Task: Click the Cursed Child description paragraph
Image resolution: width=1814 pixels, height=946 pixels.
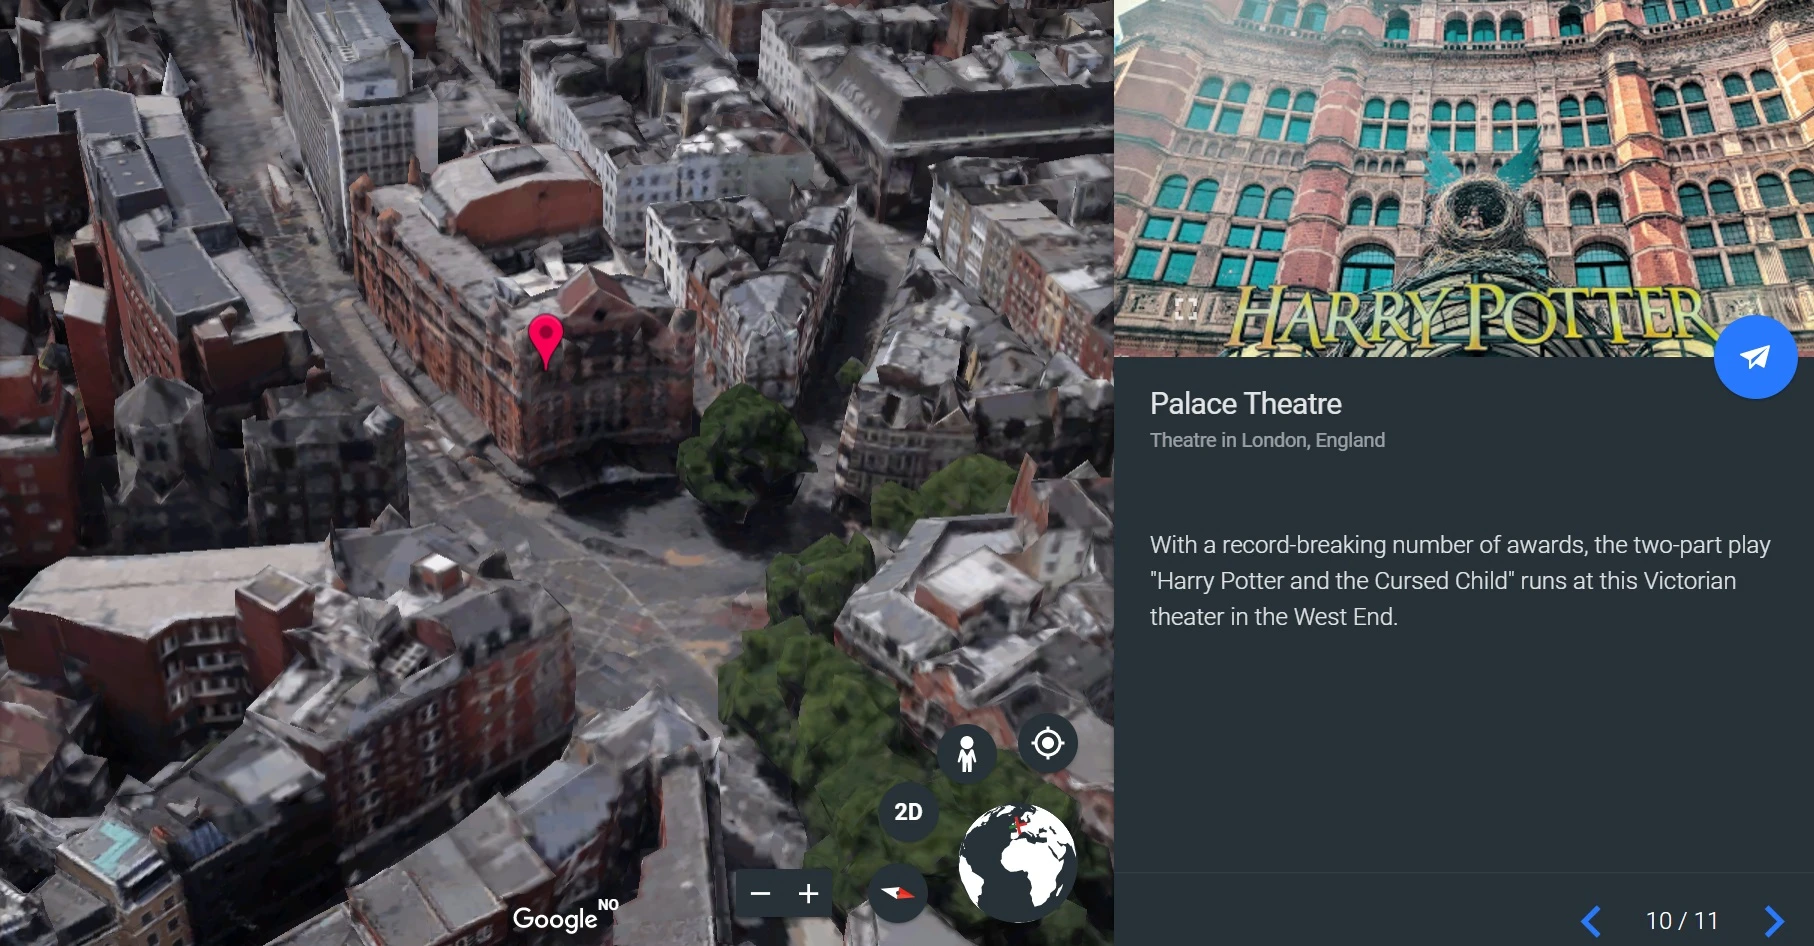Action: pos(1460,581)
